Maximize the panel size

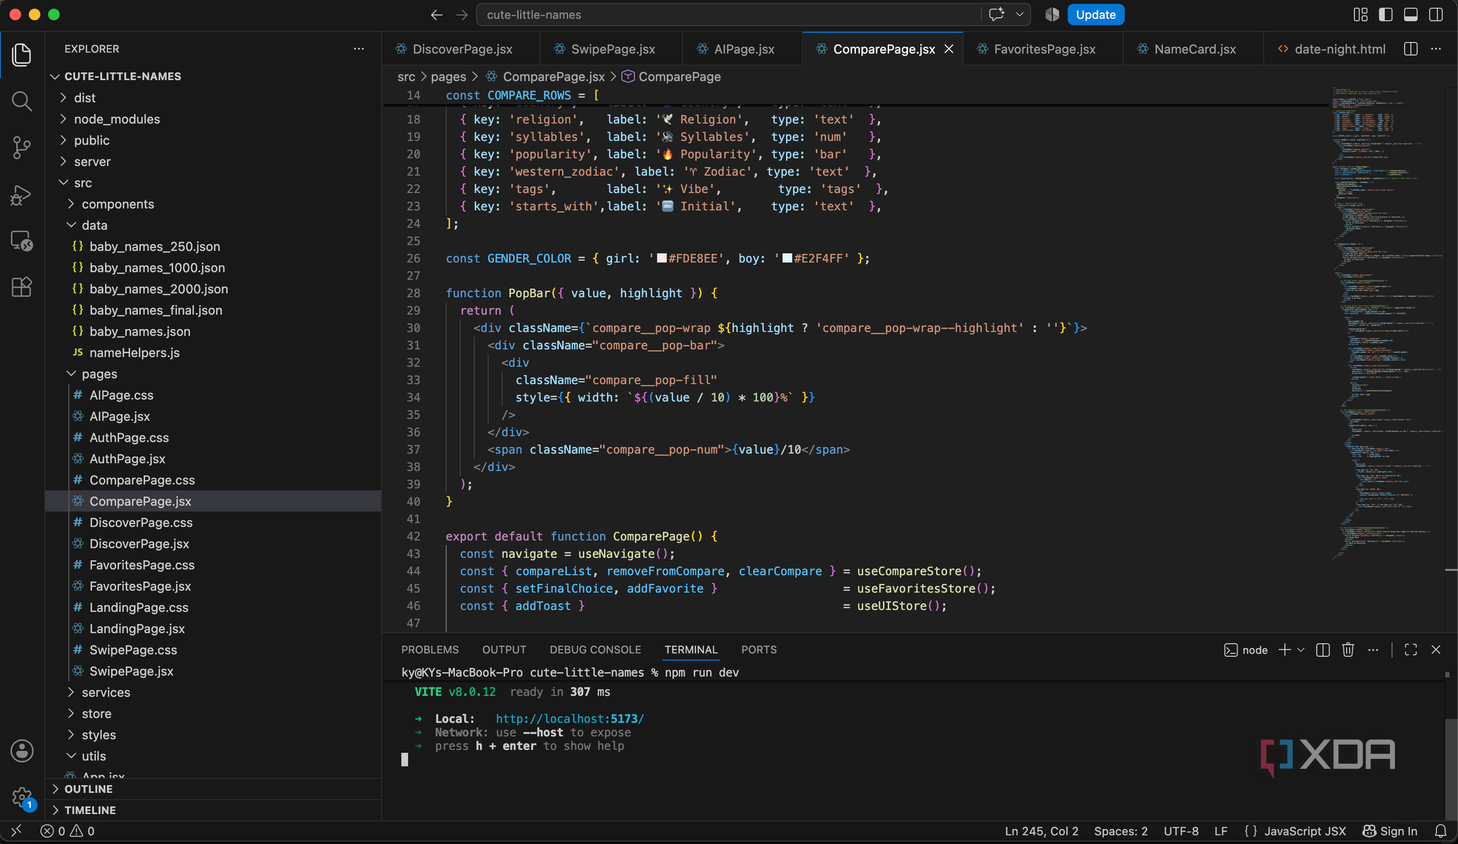point(1411,650)
